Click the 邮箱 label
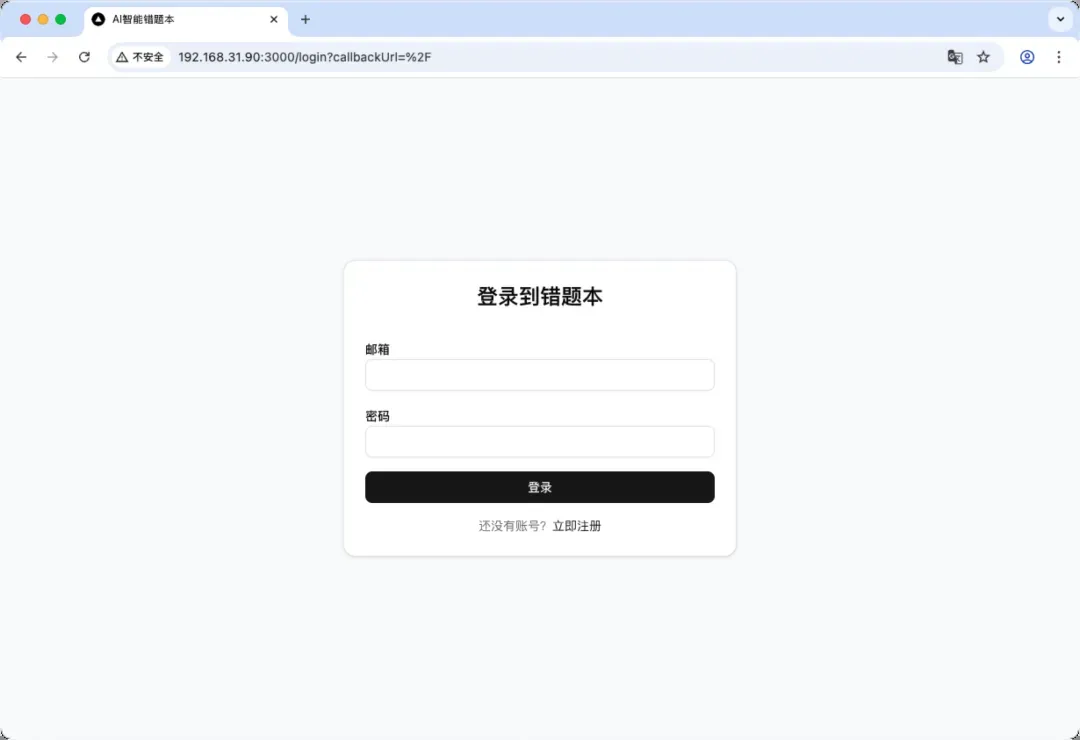 377,349
